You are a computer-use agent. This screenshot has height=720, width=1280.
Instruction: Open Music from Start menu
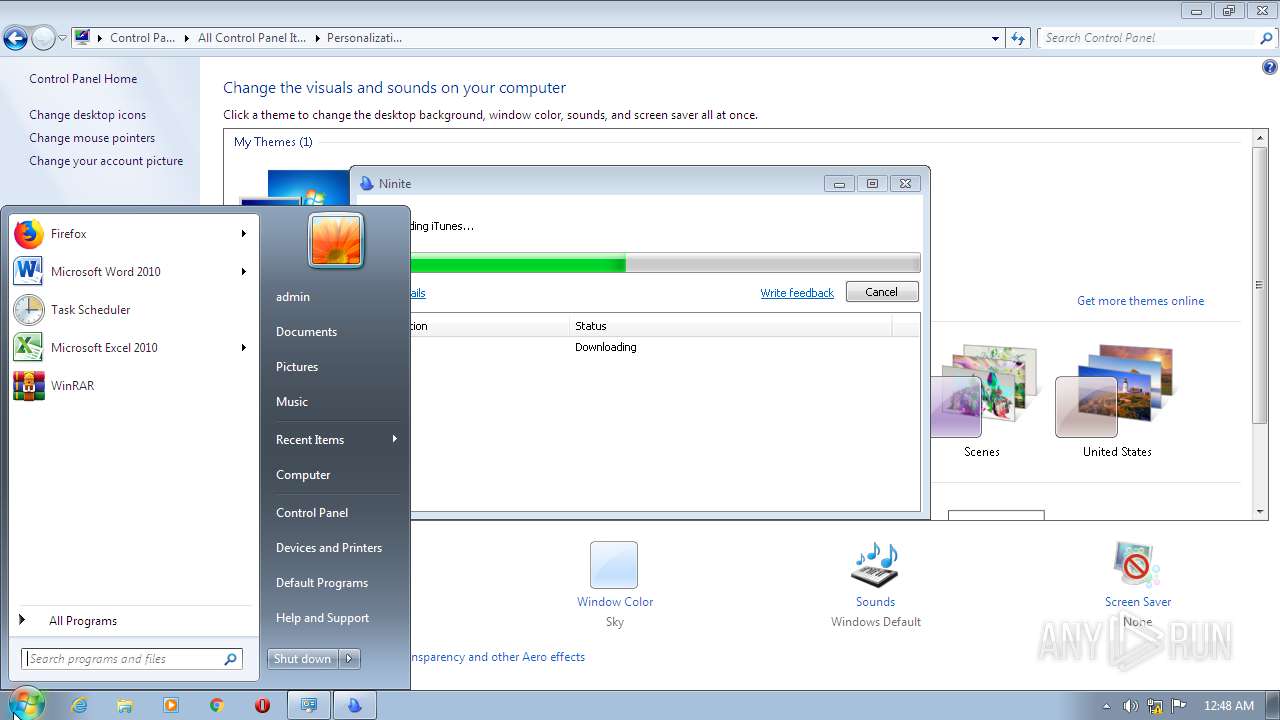[x=292, y=402]
